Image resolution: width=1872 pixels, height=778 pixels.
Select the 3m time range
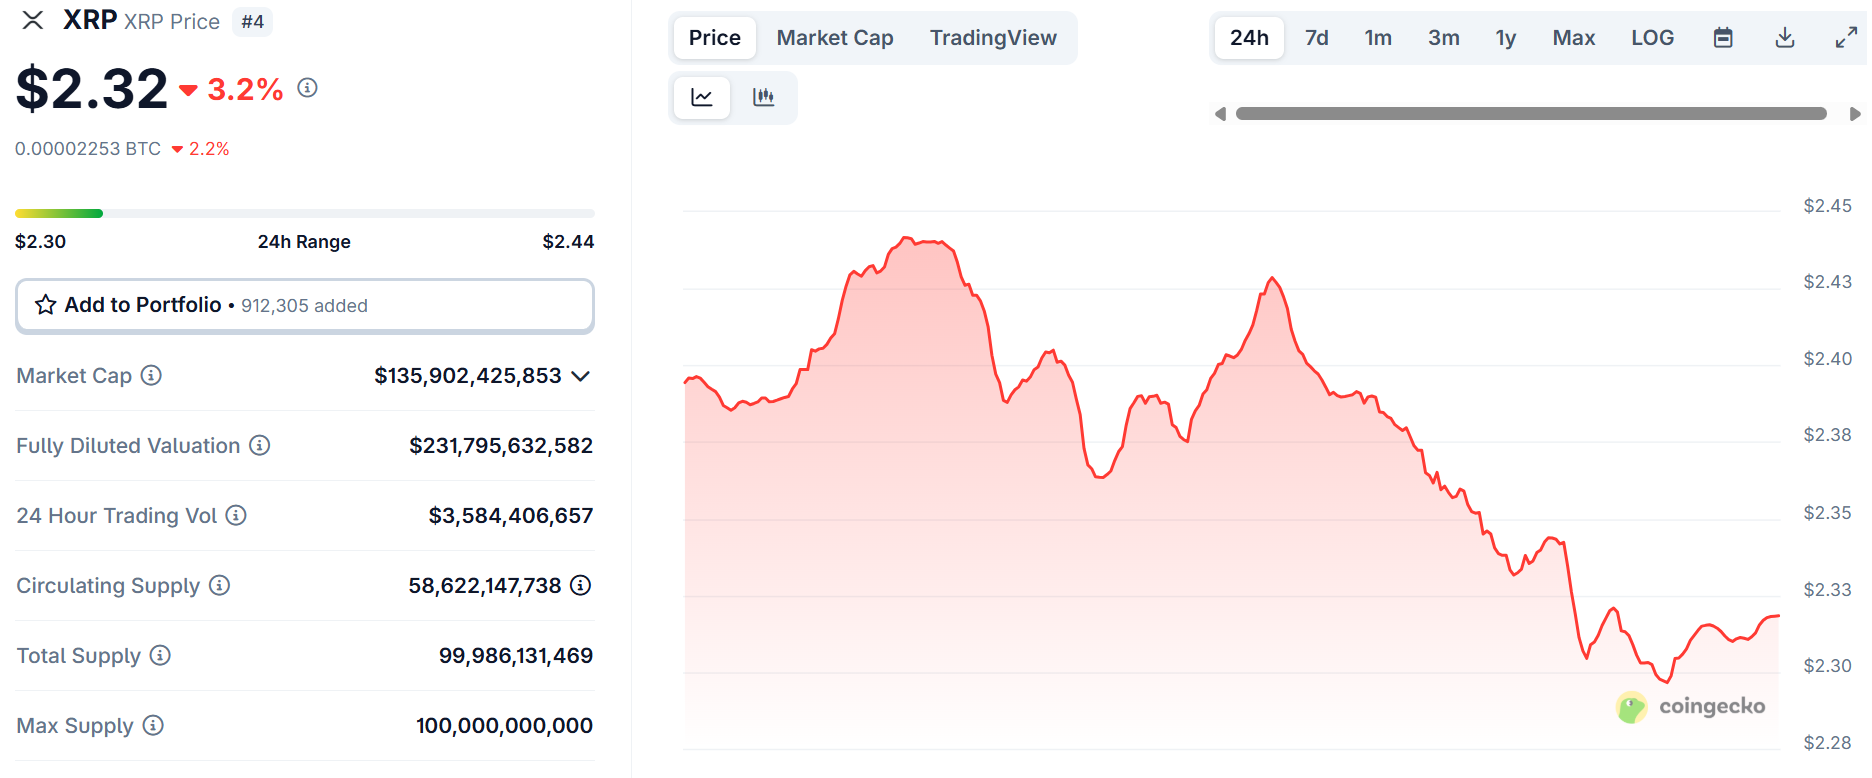click(x=1444, y=38)
